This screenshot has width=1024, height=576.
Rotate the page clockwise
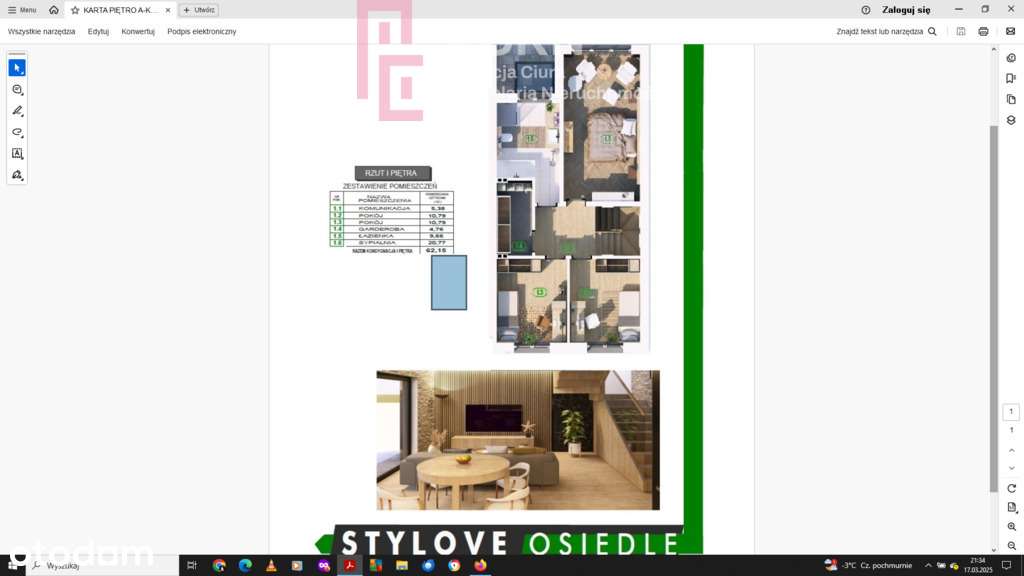point(1012,488)
